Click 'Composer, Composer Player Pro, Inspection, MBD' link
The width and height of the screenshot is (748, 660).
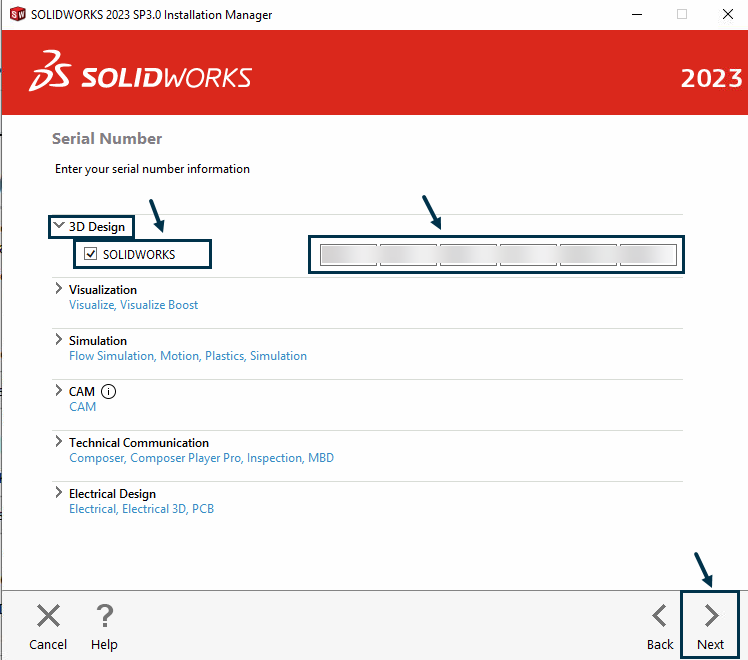(201, 458)
